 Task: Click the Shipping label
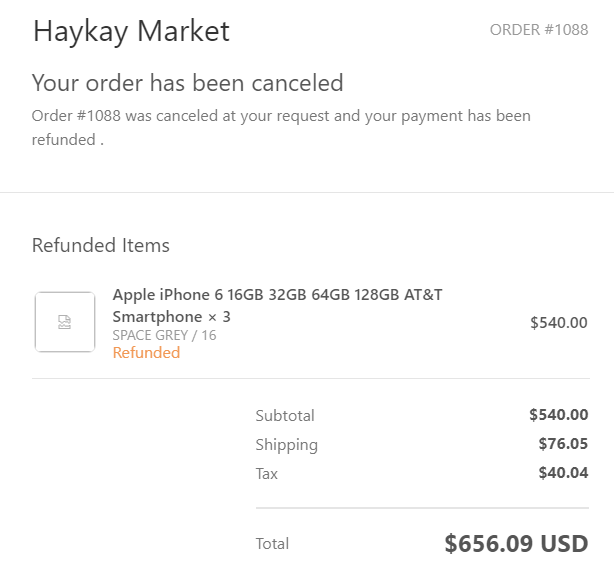click(286, 444)
